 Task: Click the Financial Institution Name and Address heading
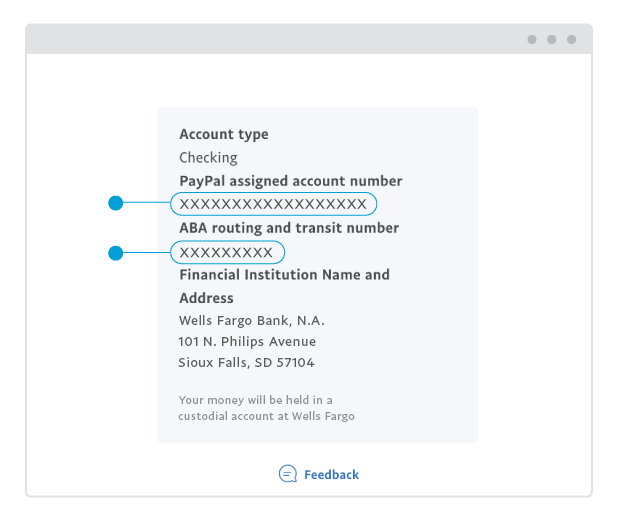coord(284,275)
